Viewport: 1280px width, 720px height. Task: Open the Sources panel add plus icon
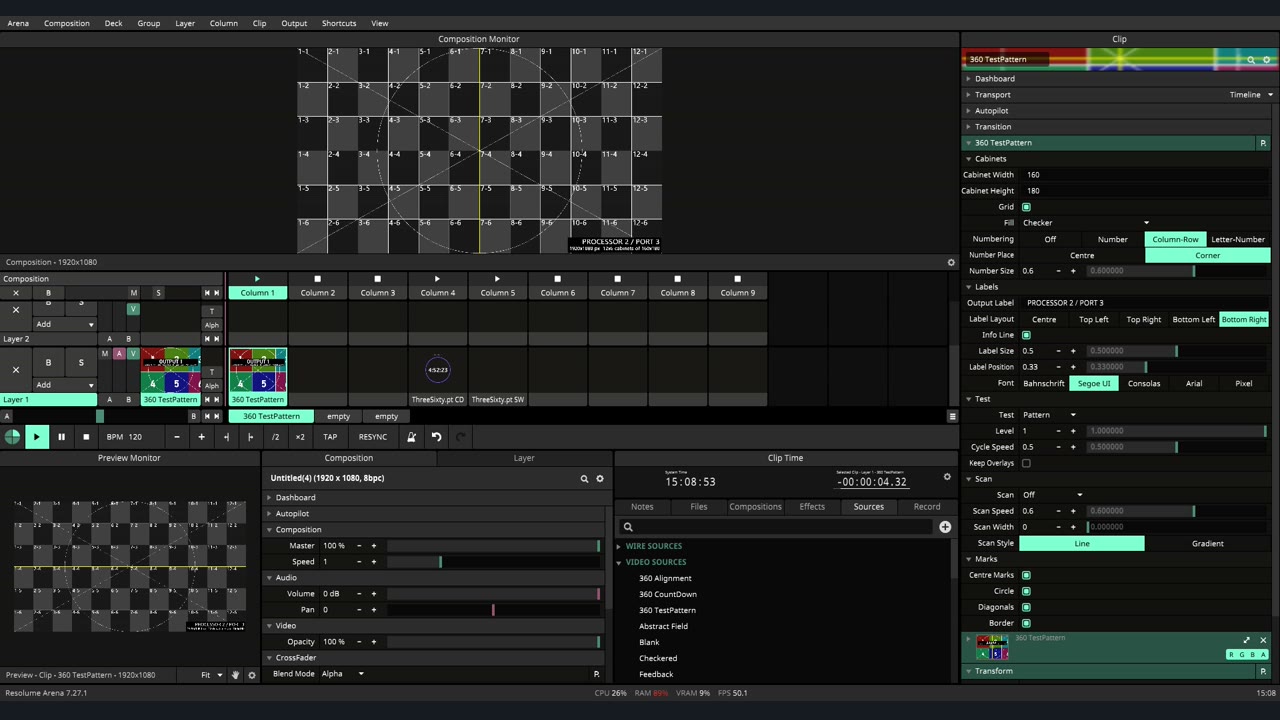(945, 527)
